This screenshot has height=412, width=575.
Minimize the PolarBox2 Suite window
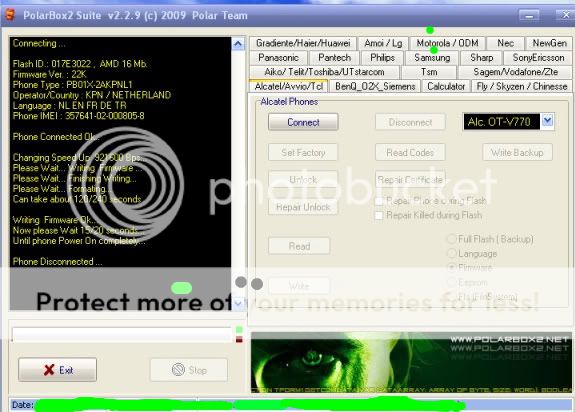tap(529, 15)
